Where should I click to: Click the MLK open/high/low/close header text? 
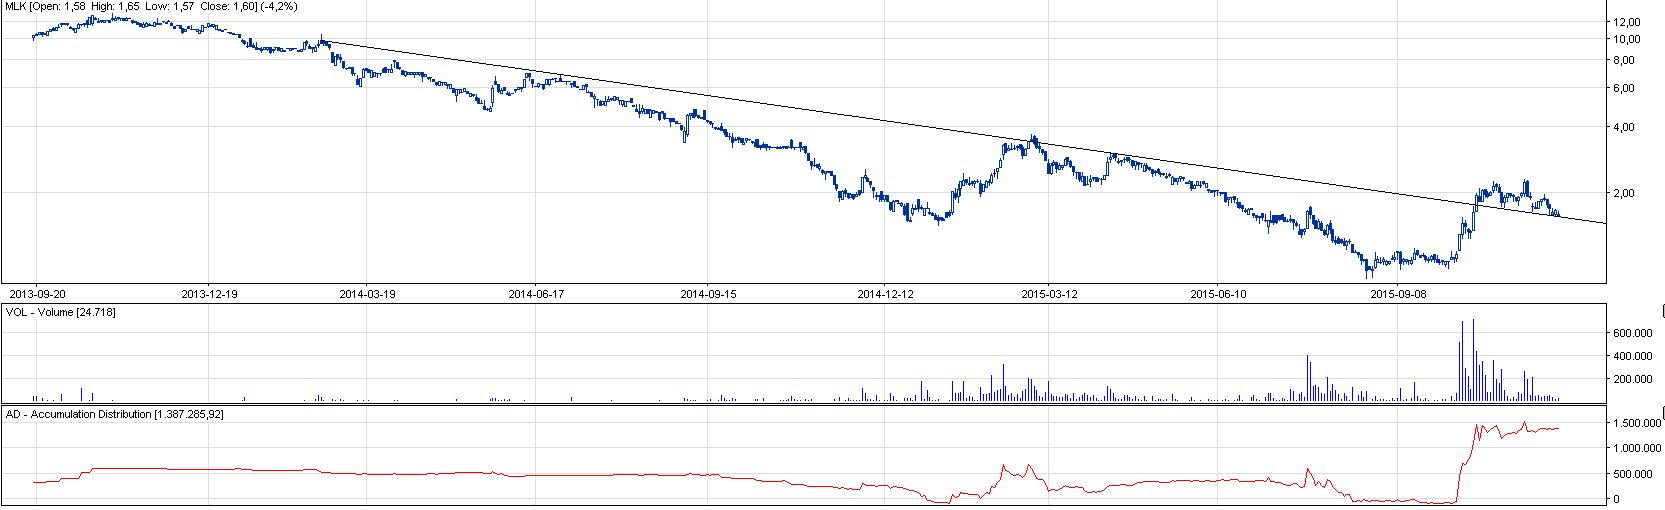pyautogui.click(x=151, y=7)
